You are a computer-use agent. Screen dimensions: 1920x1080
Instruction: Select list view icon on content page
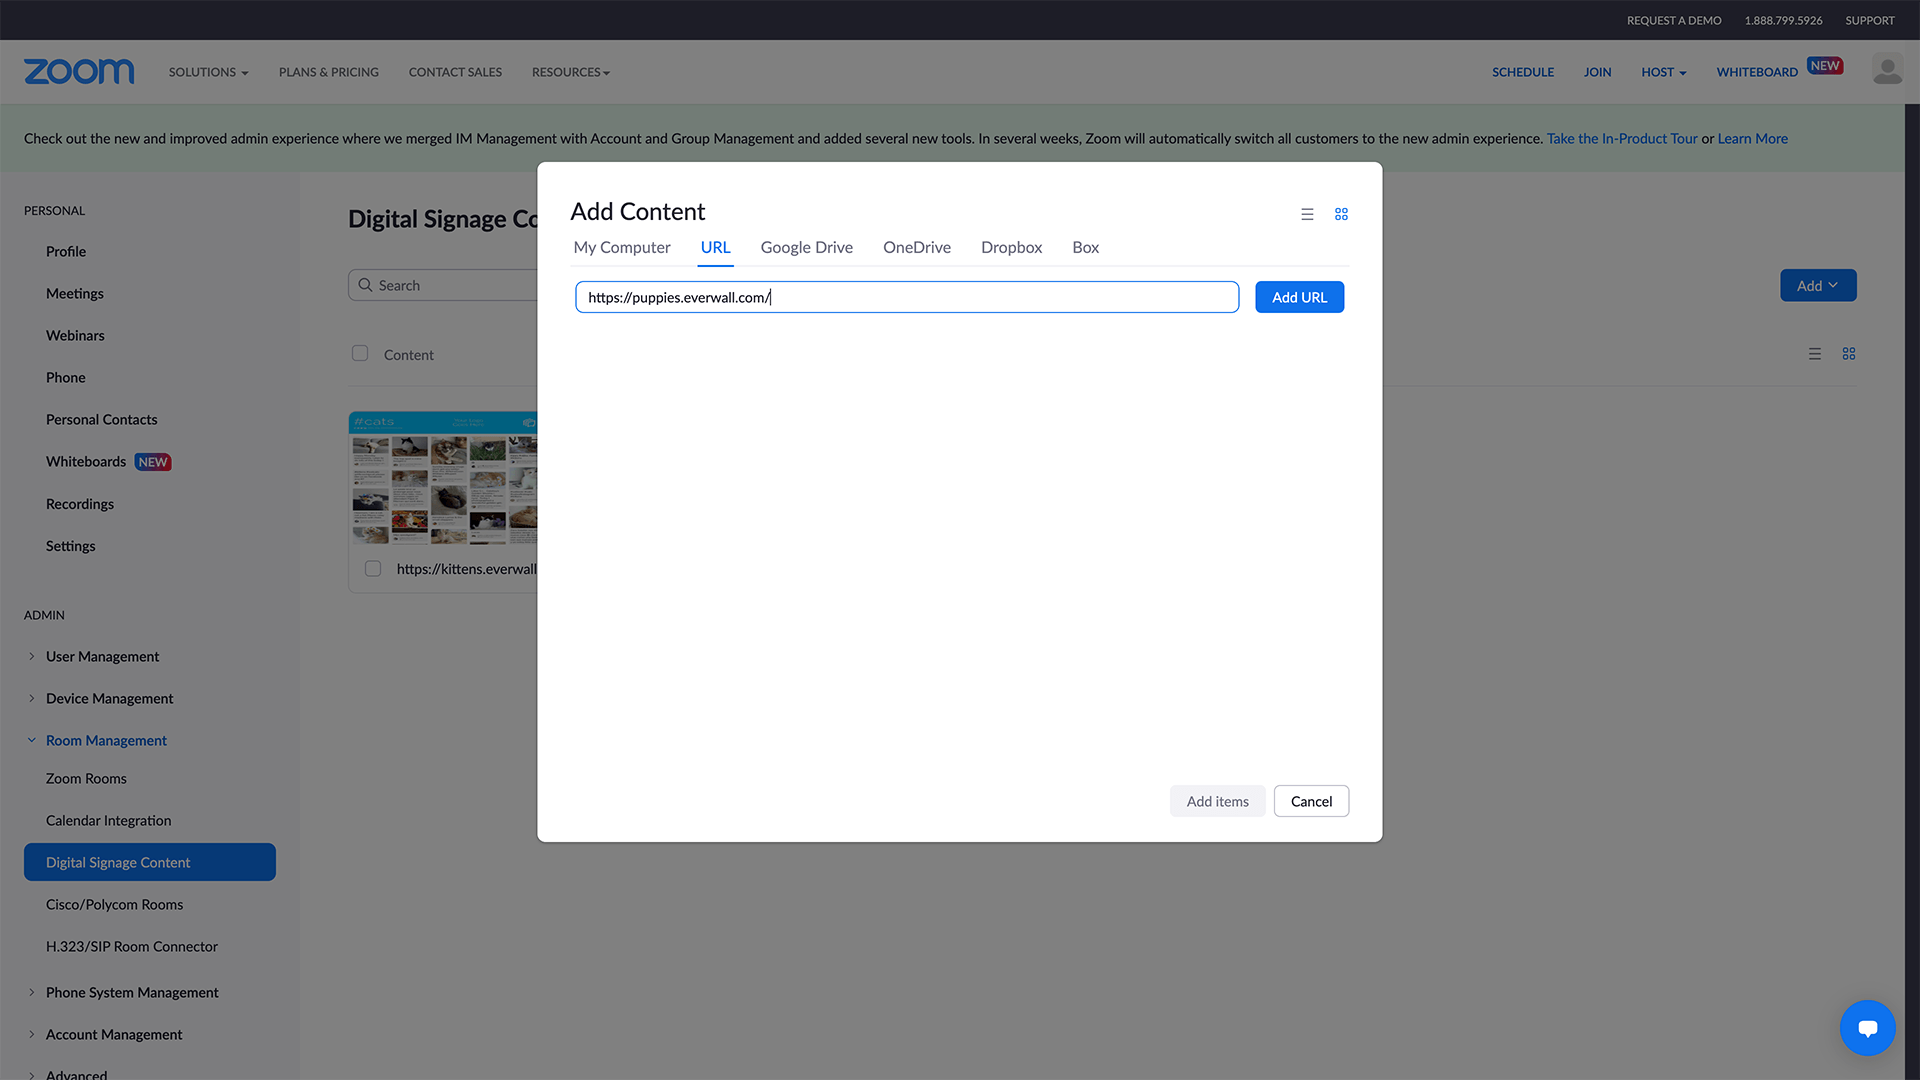(x=1815, y=354)
